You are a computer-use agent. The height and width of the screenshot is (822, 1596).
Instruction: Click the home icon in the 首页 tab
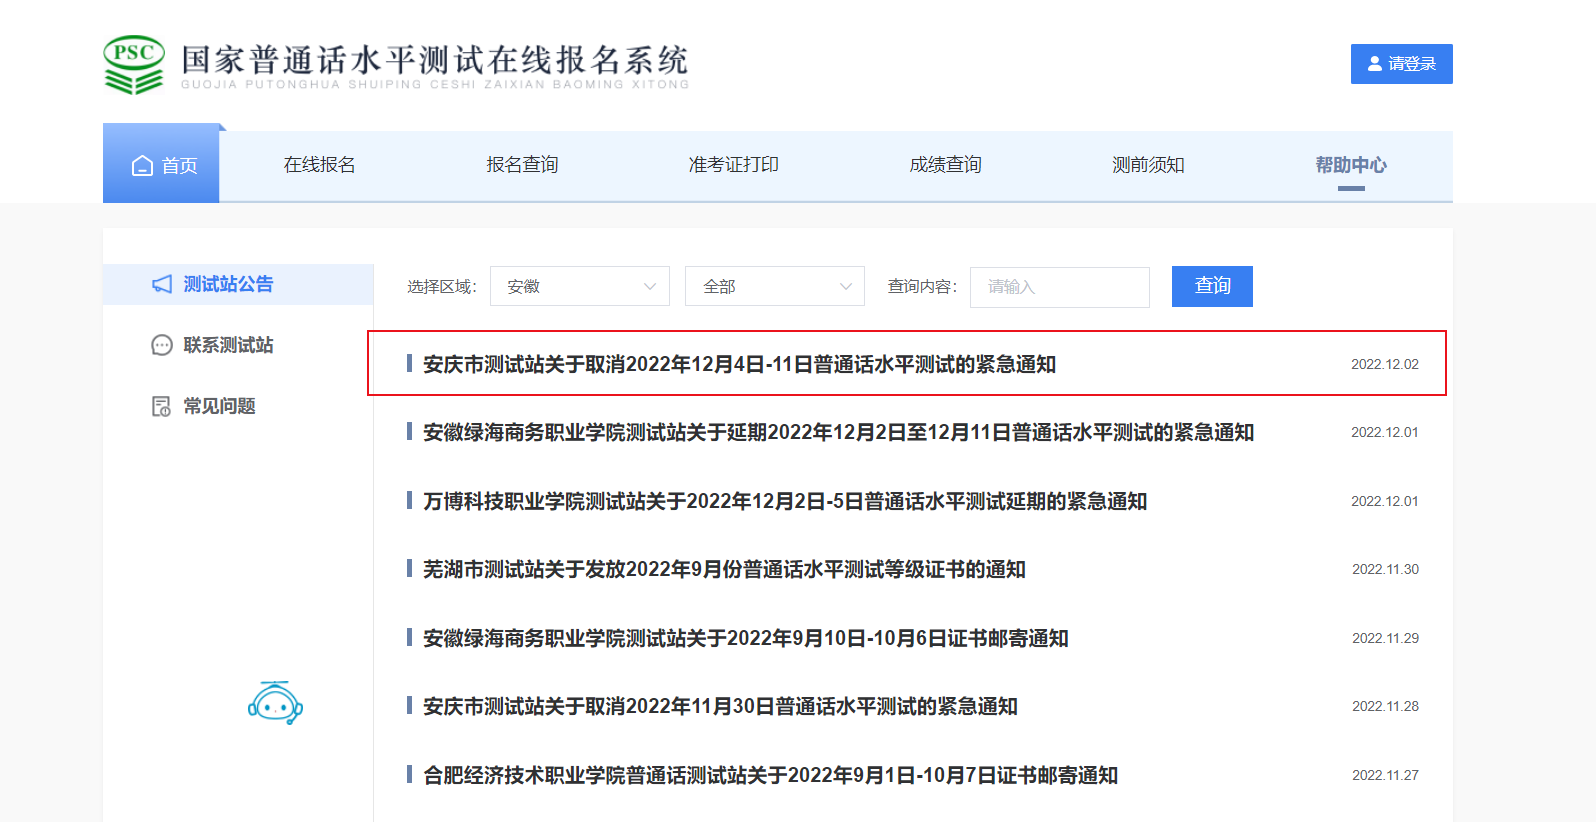tap(143, 166)
